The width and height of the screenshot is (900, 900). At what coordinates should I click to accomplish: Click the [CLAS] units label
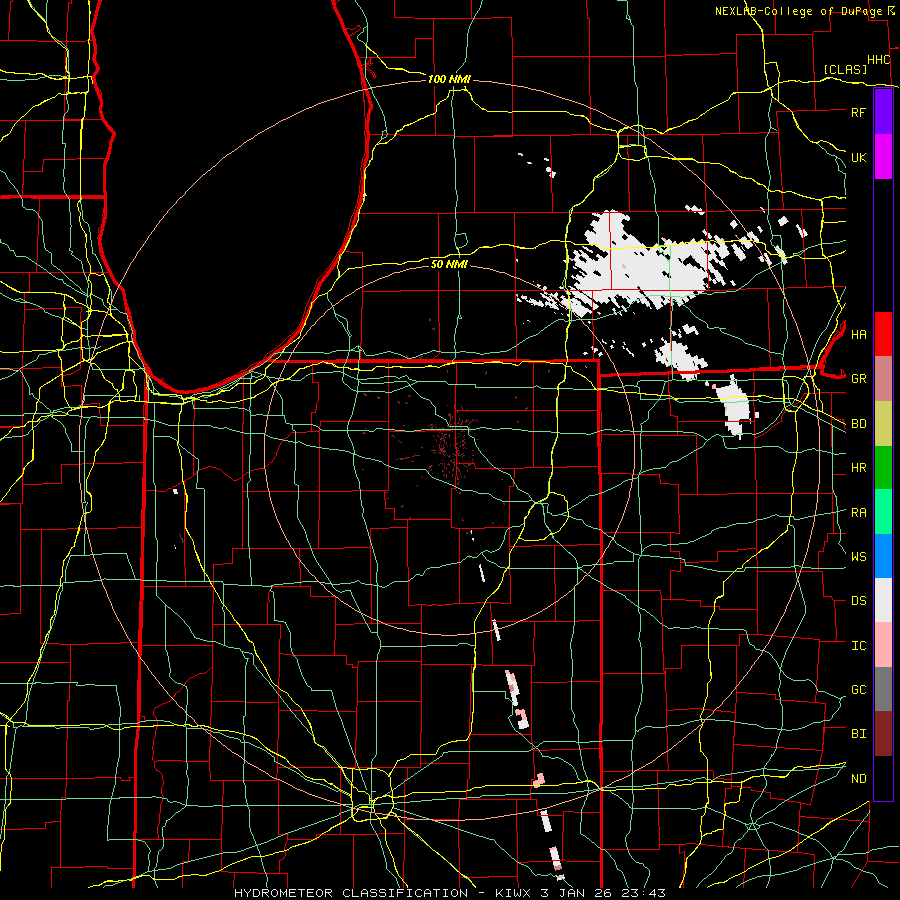point(845,69)
